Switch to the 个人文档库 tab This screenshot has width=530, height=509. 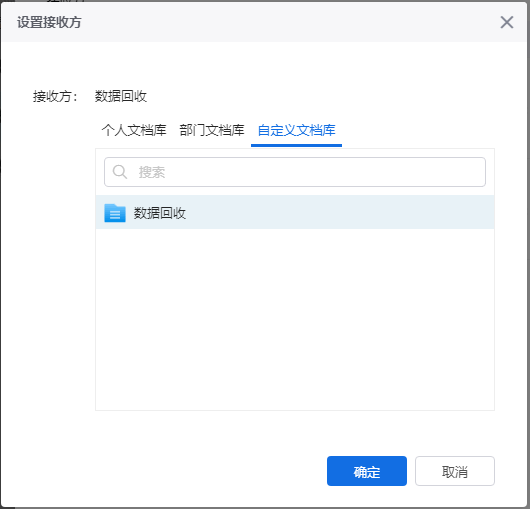(134, 130)
